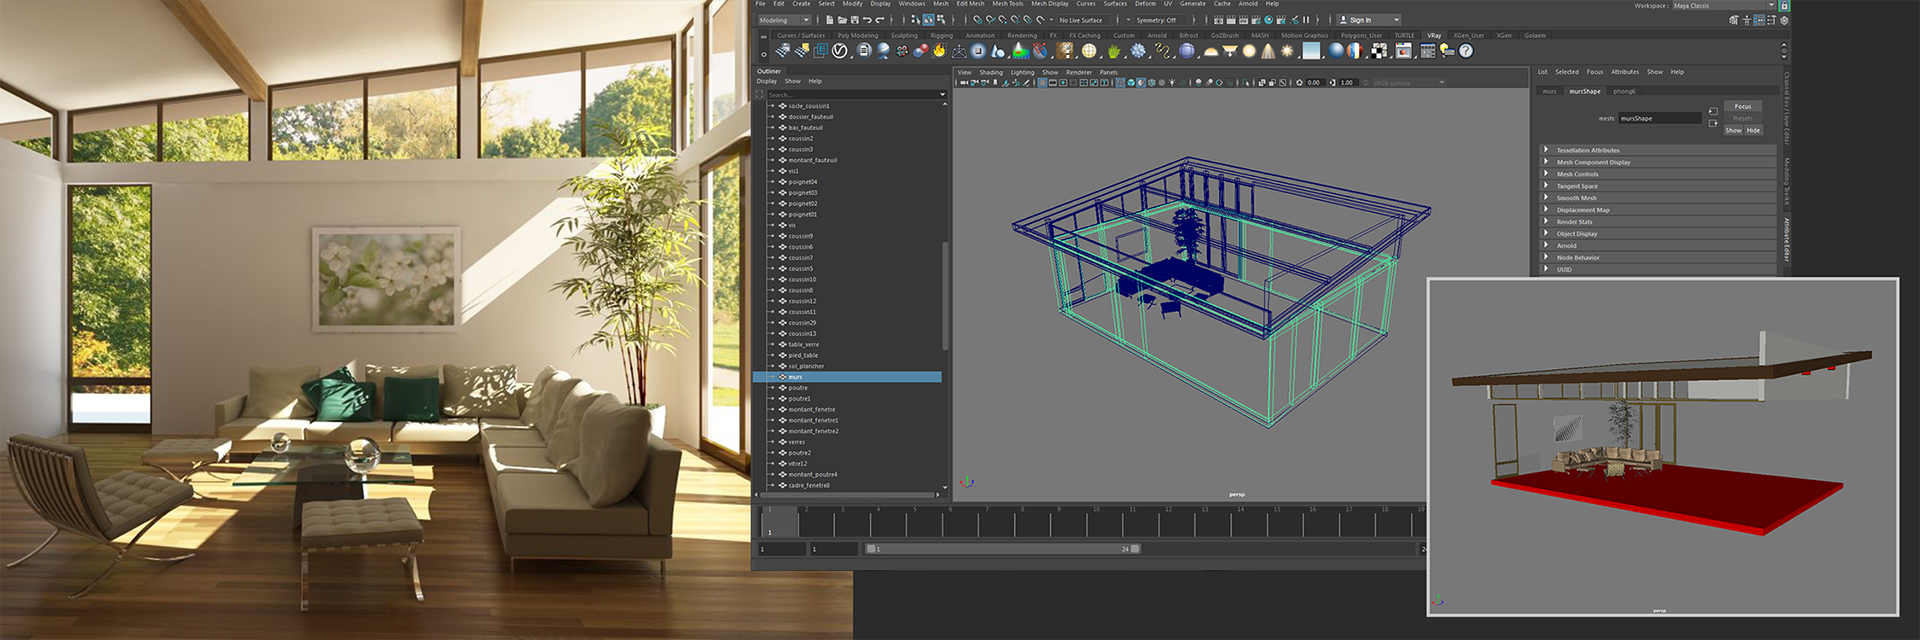This screenshot has height=640, width=1920.
Task: Click the light bulb shelf icon
Action: 1447,51
